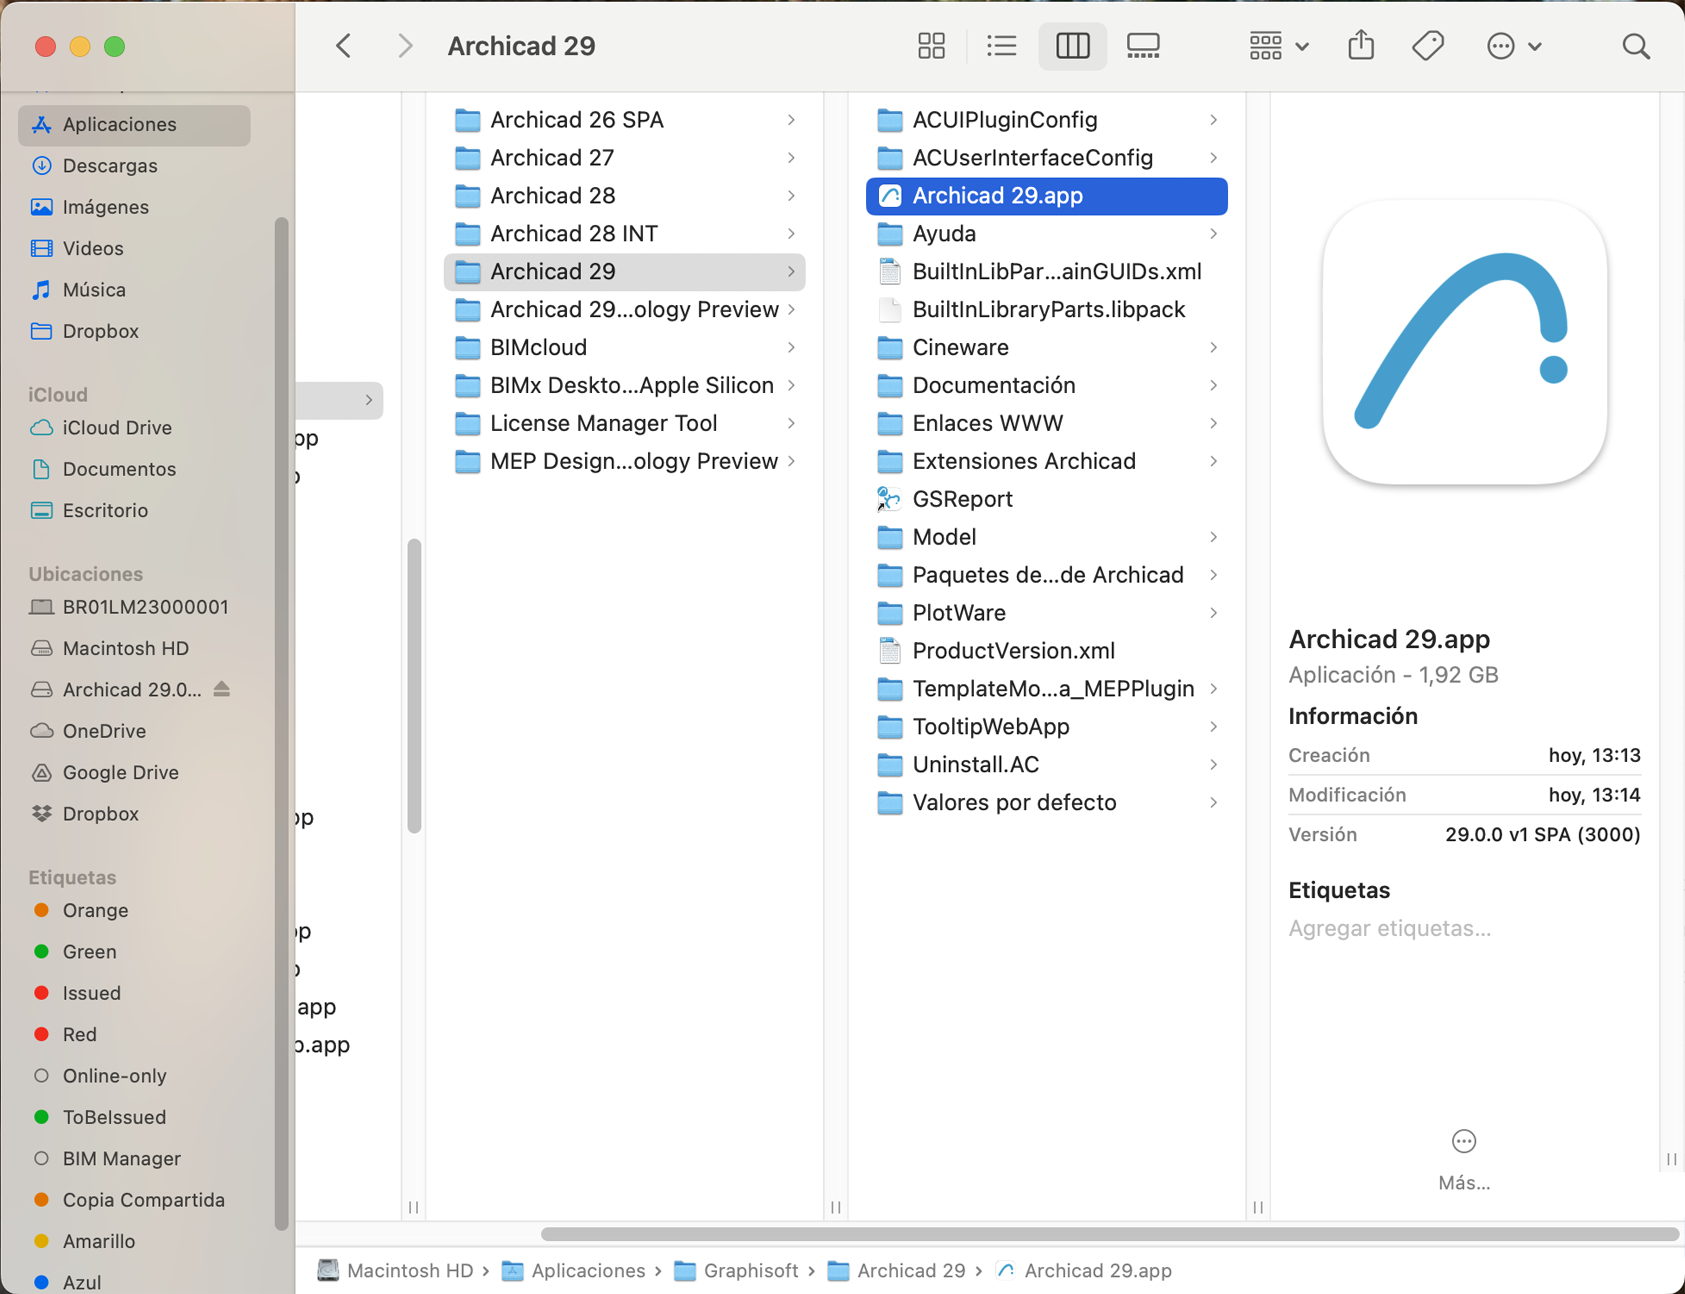
Task: Eject the Archicad 29.0 volume
Action: pyautogui.click(x=222, y=689)
